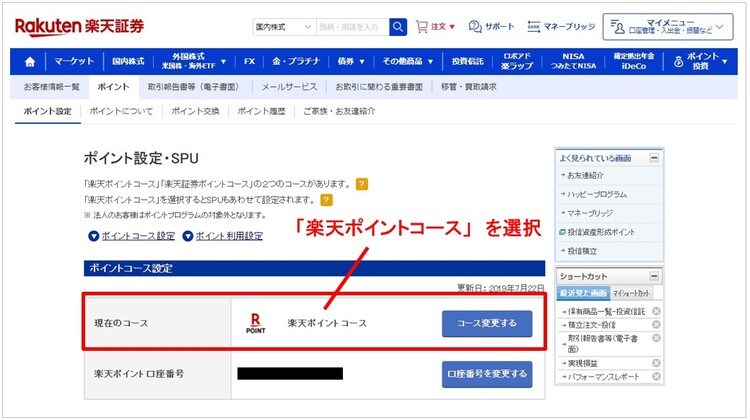Screen dimensions: 750x420
Task: Remove 取引報告書等(電子書面) shortcut entry
Action: [x=656, y=338]
